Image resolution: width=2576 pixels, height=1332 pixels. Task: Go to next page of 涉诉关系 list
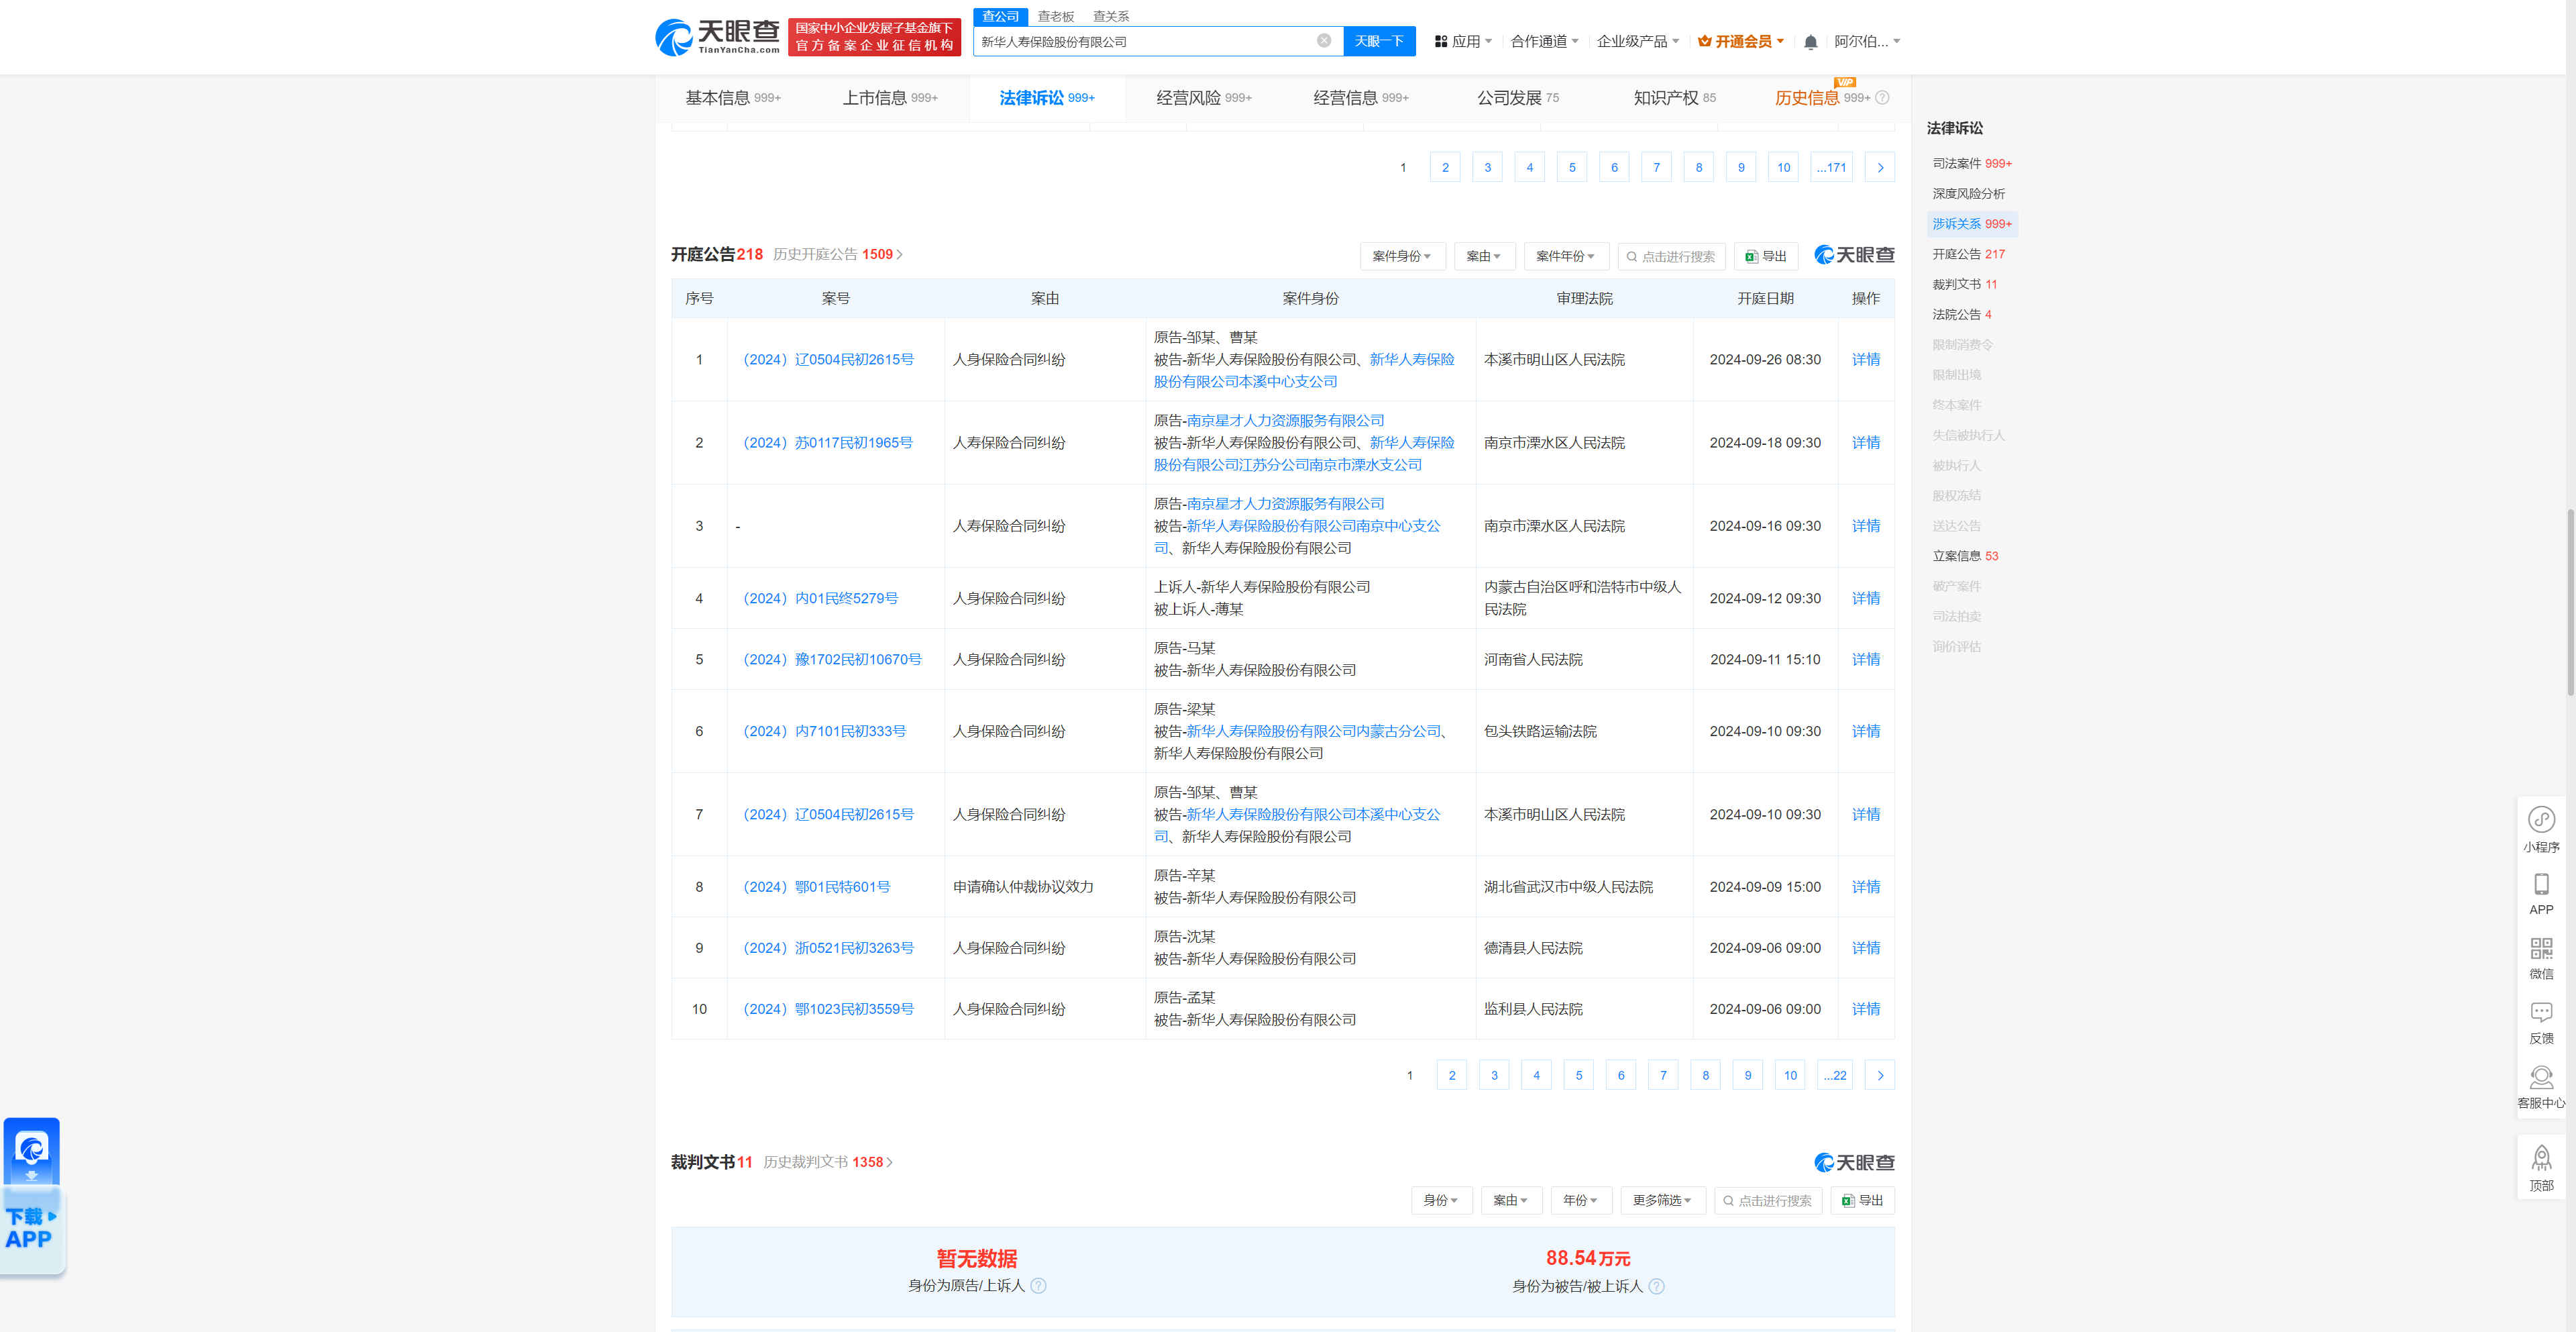click(1880, 167)
